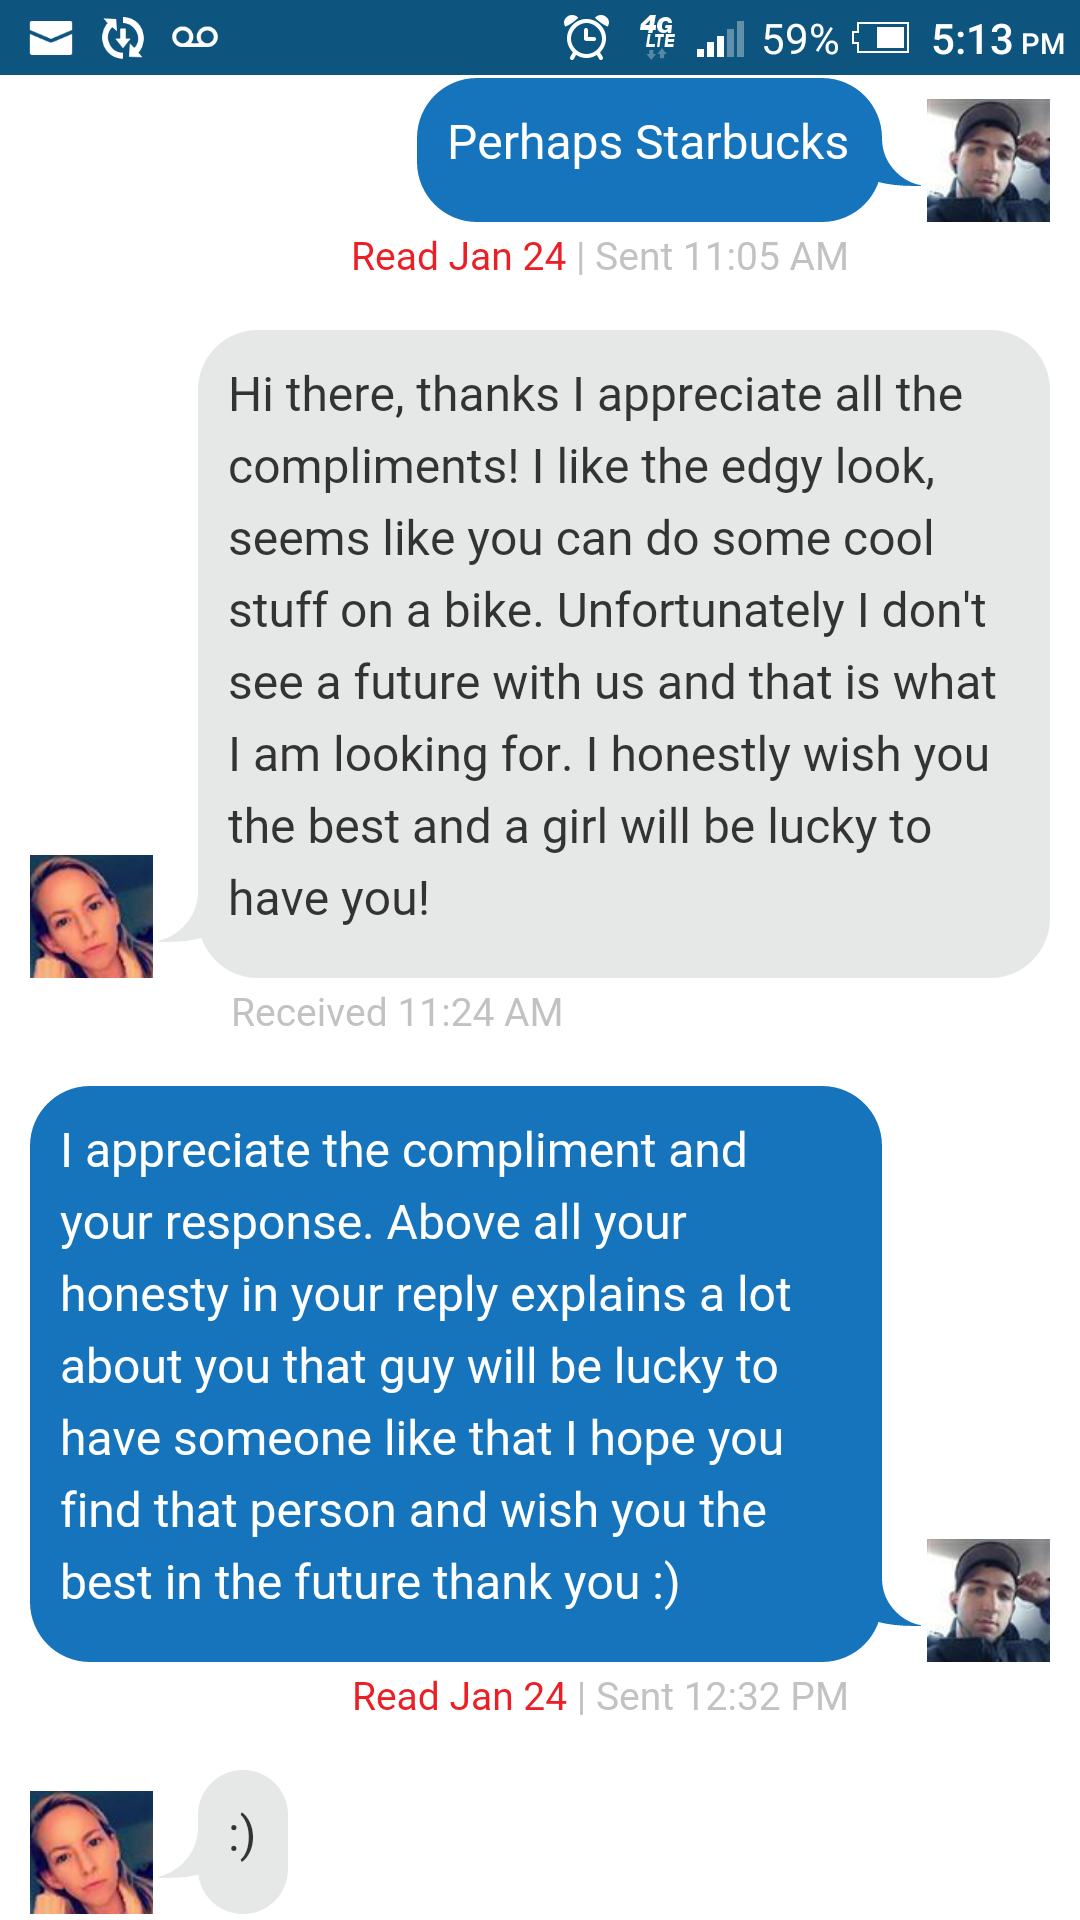The image size is (1080, 1920).
Task: Tap the mail notification icon
Action: (51, 39)
